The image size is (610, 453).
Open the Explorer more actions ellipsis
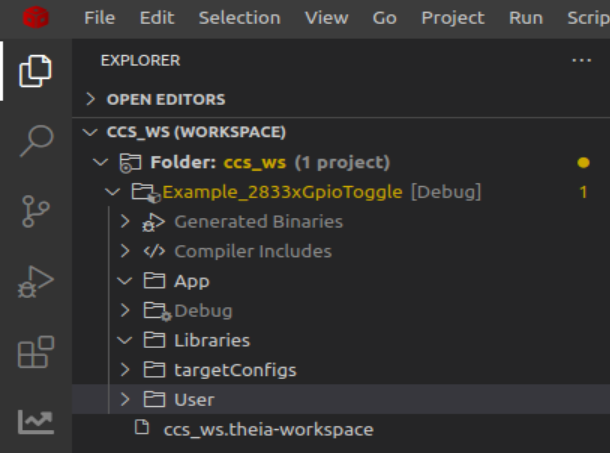(x=582, y=60)
